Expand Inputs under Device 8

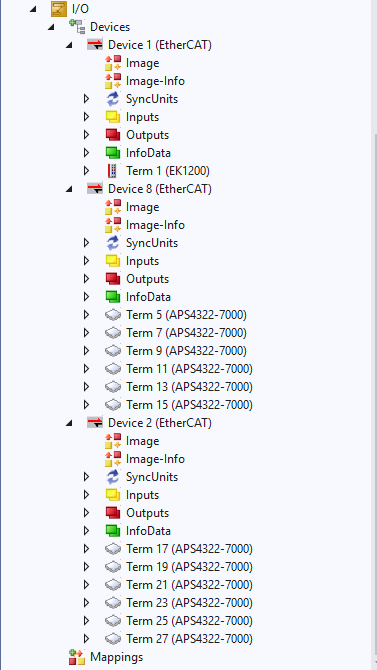coord(86,261)
